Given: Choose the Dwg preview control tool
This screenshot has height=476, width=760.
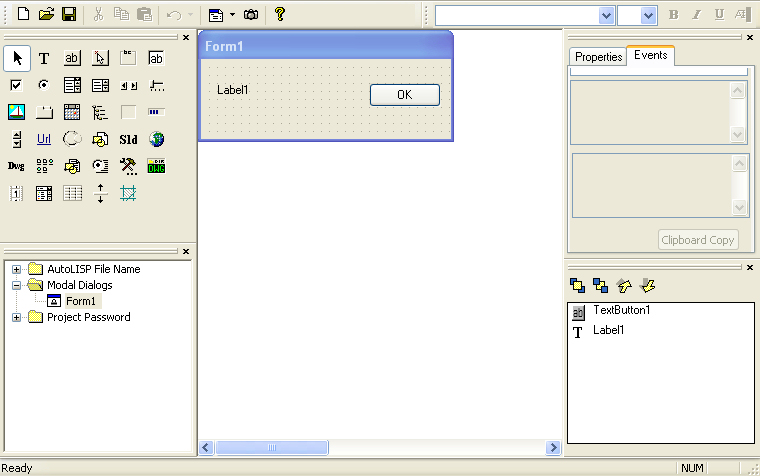Looking at the screenshot, I should coord(16,166).
